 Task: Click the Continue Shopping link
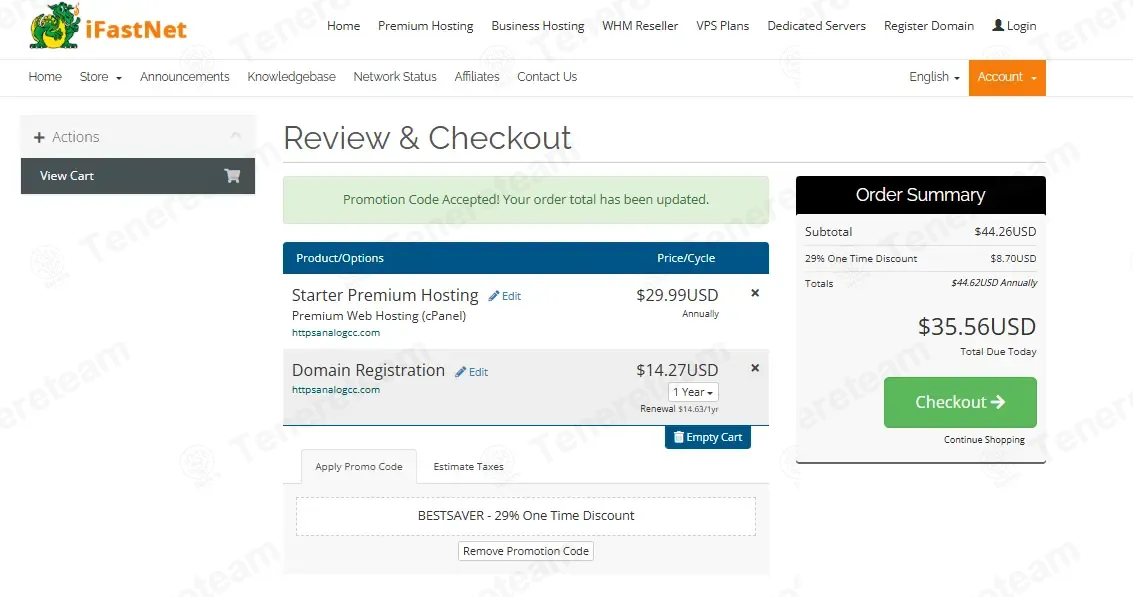point(983,439)
